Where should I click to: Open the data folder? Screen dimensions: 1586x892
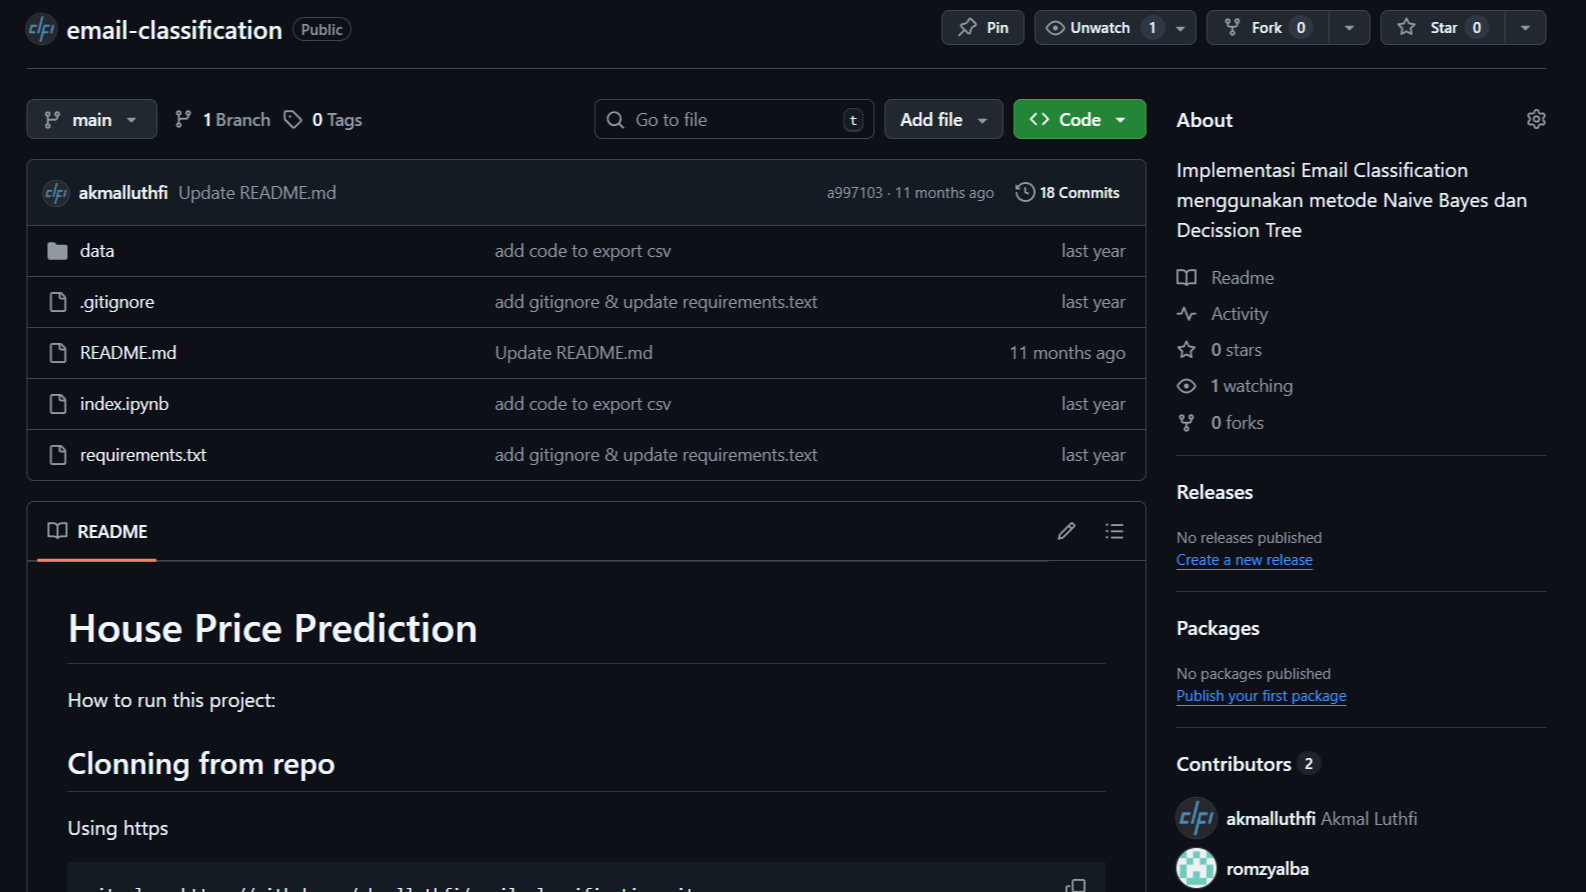pyautogui.click(x=97, y=251)
